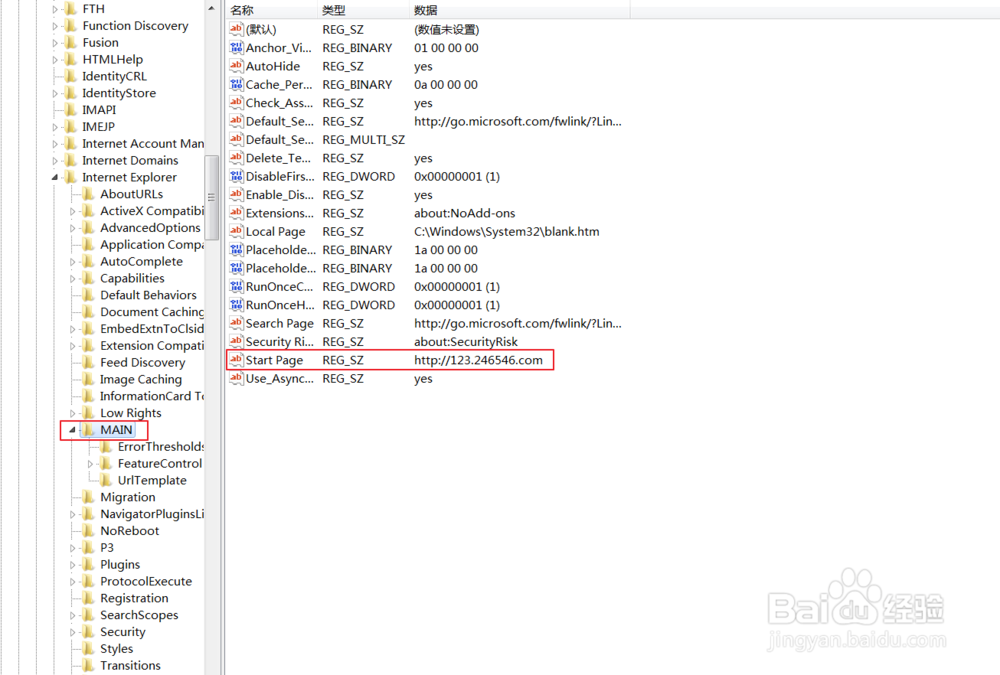Collapse the Internet Explorer key

[x=54, y=177]
